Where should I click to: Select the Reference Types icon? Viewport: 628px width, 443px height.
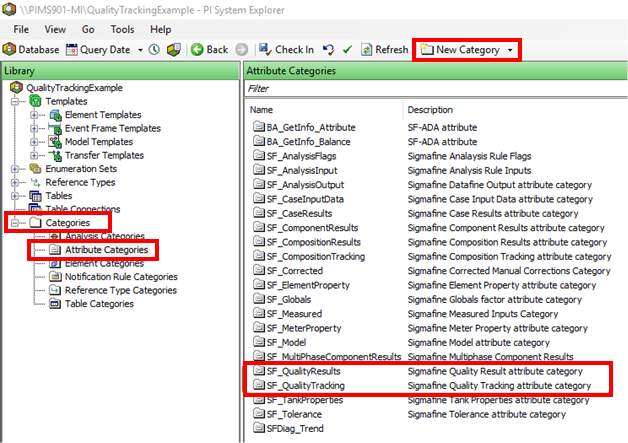(36, 182)
